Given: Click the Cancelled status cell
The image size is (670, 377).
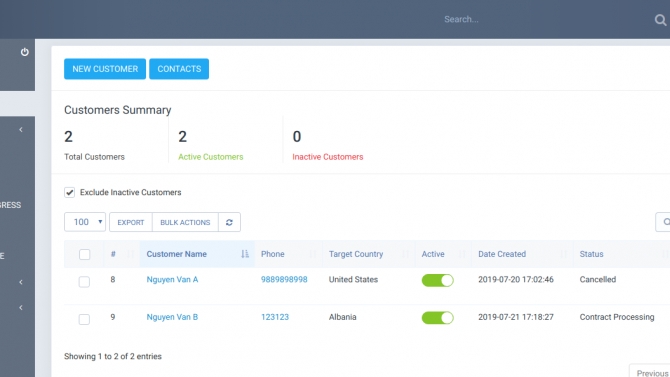Looking at the screenshot, I should [597, 280].
